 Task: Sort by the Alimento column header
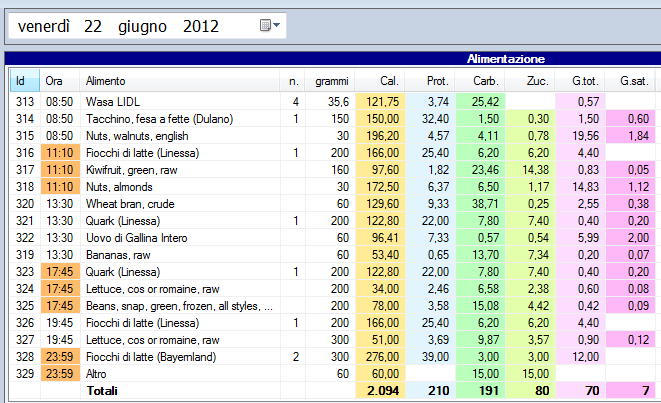180,81
